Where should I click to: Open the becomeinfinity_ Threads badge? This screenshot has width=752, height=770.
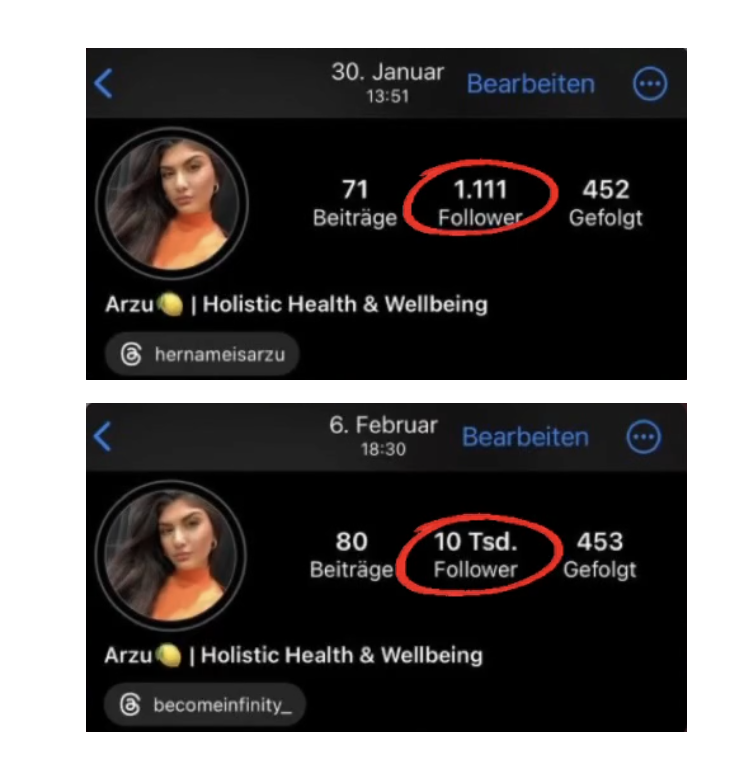[x=205, y=705]
